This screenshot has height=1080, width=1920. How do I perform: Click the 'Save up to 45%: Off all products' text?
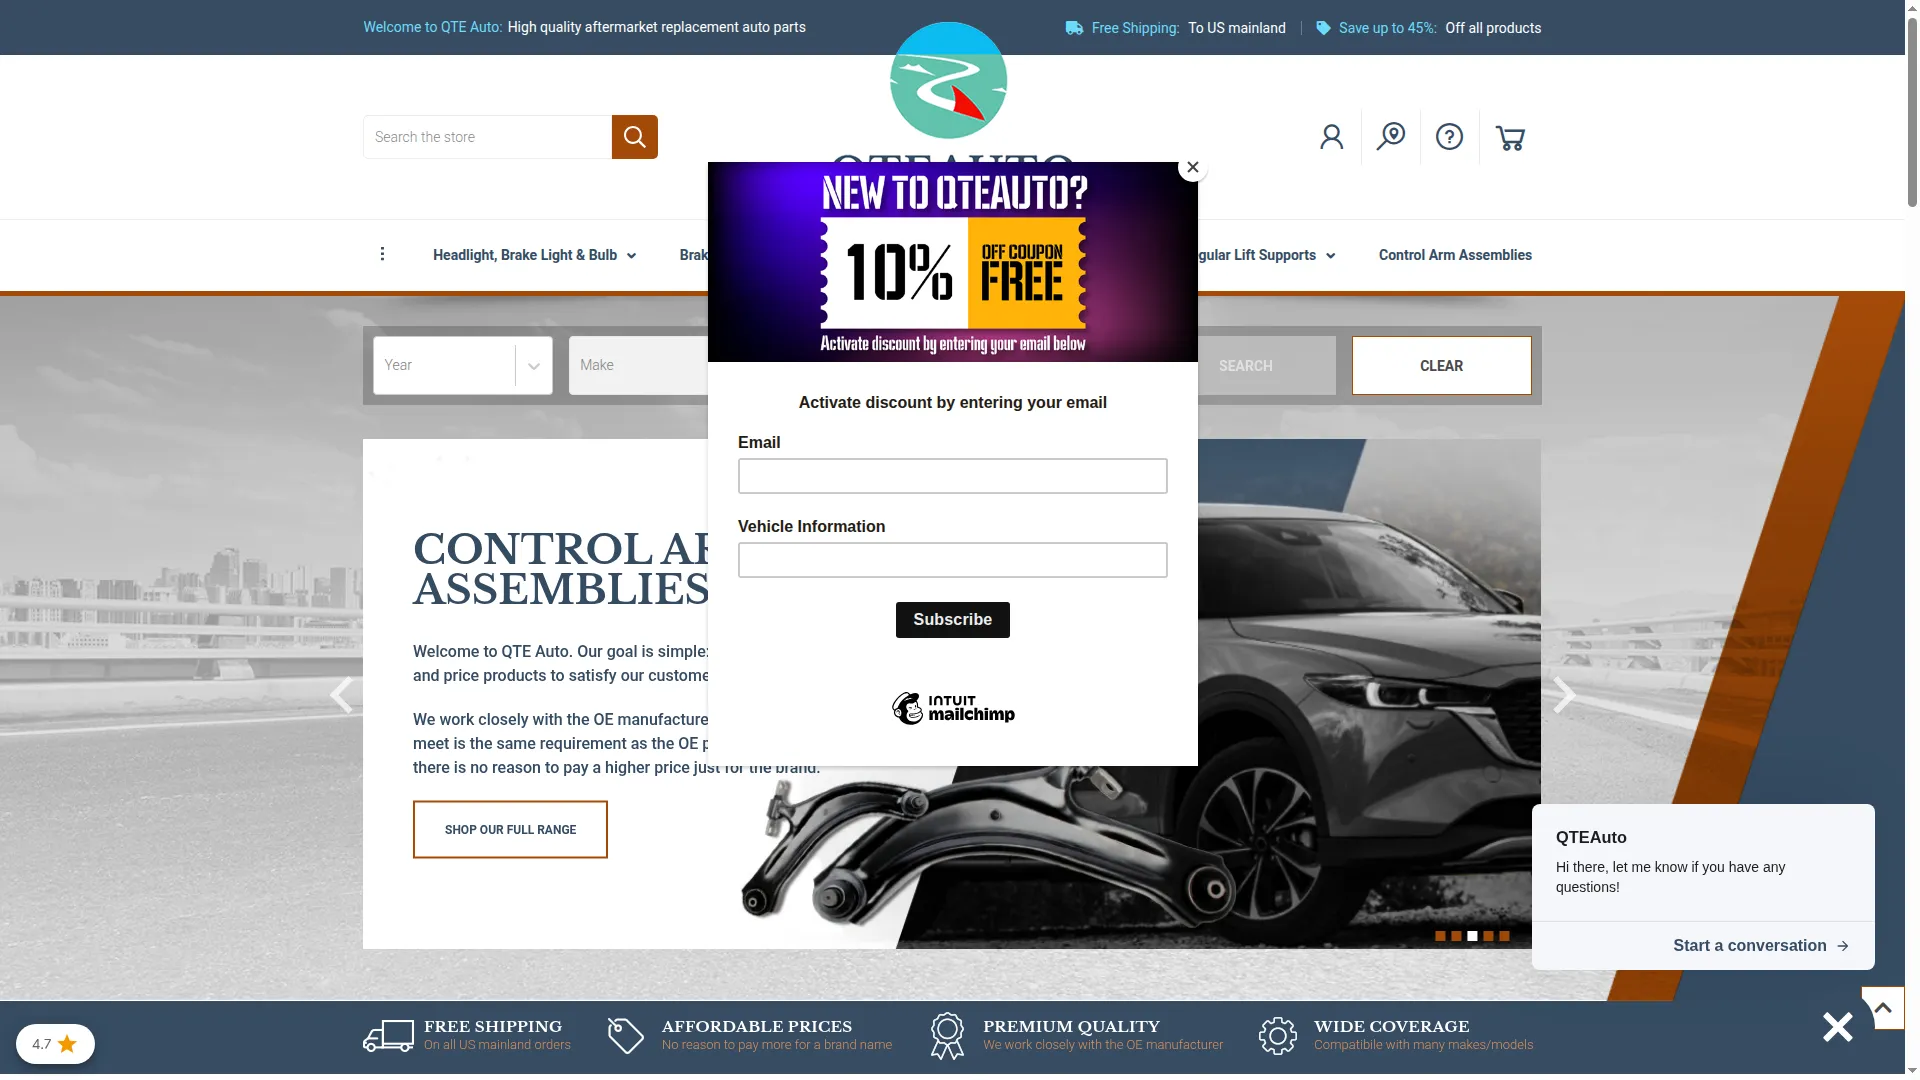coord(1439,28)
